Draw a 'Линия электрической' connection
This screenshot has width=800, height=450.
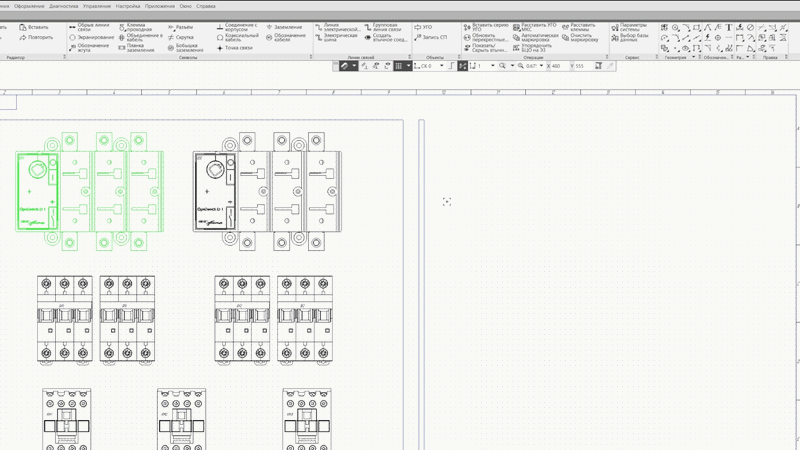point(338,27)
